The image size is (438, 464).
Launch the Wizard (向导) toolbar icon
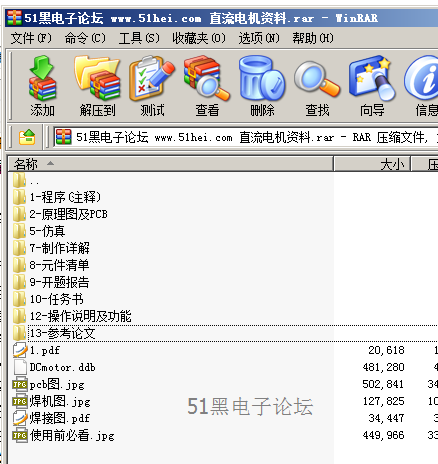(x=372, y=86)
